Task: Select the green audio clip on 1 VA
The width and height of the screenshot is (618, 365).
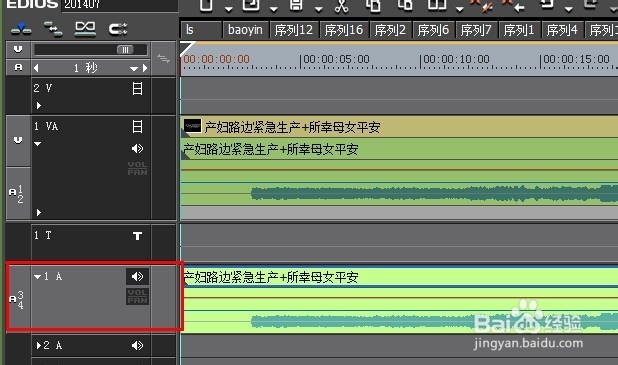Action: (399, 171)
